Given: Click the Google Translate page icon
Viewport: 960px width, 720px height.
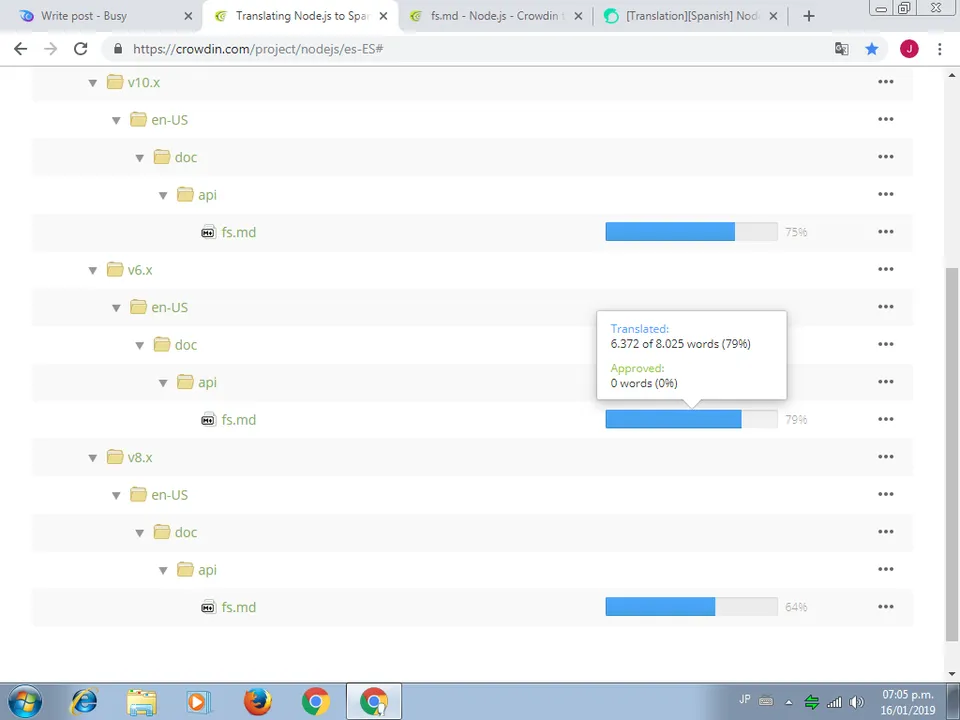Looking at the screenshot, I should (x=842, y=49).
